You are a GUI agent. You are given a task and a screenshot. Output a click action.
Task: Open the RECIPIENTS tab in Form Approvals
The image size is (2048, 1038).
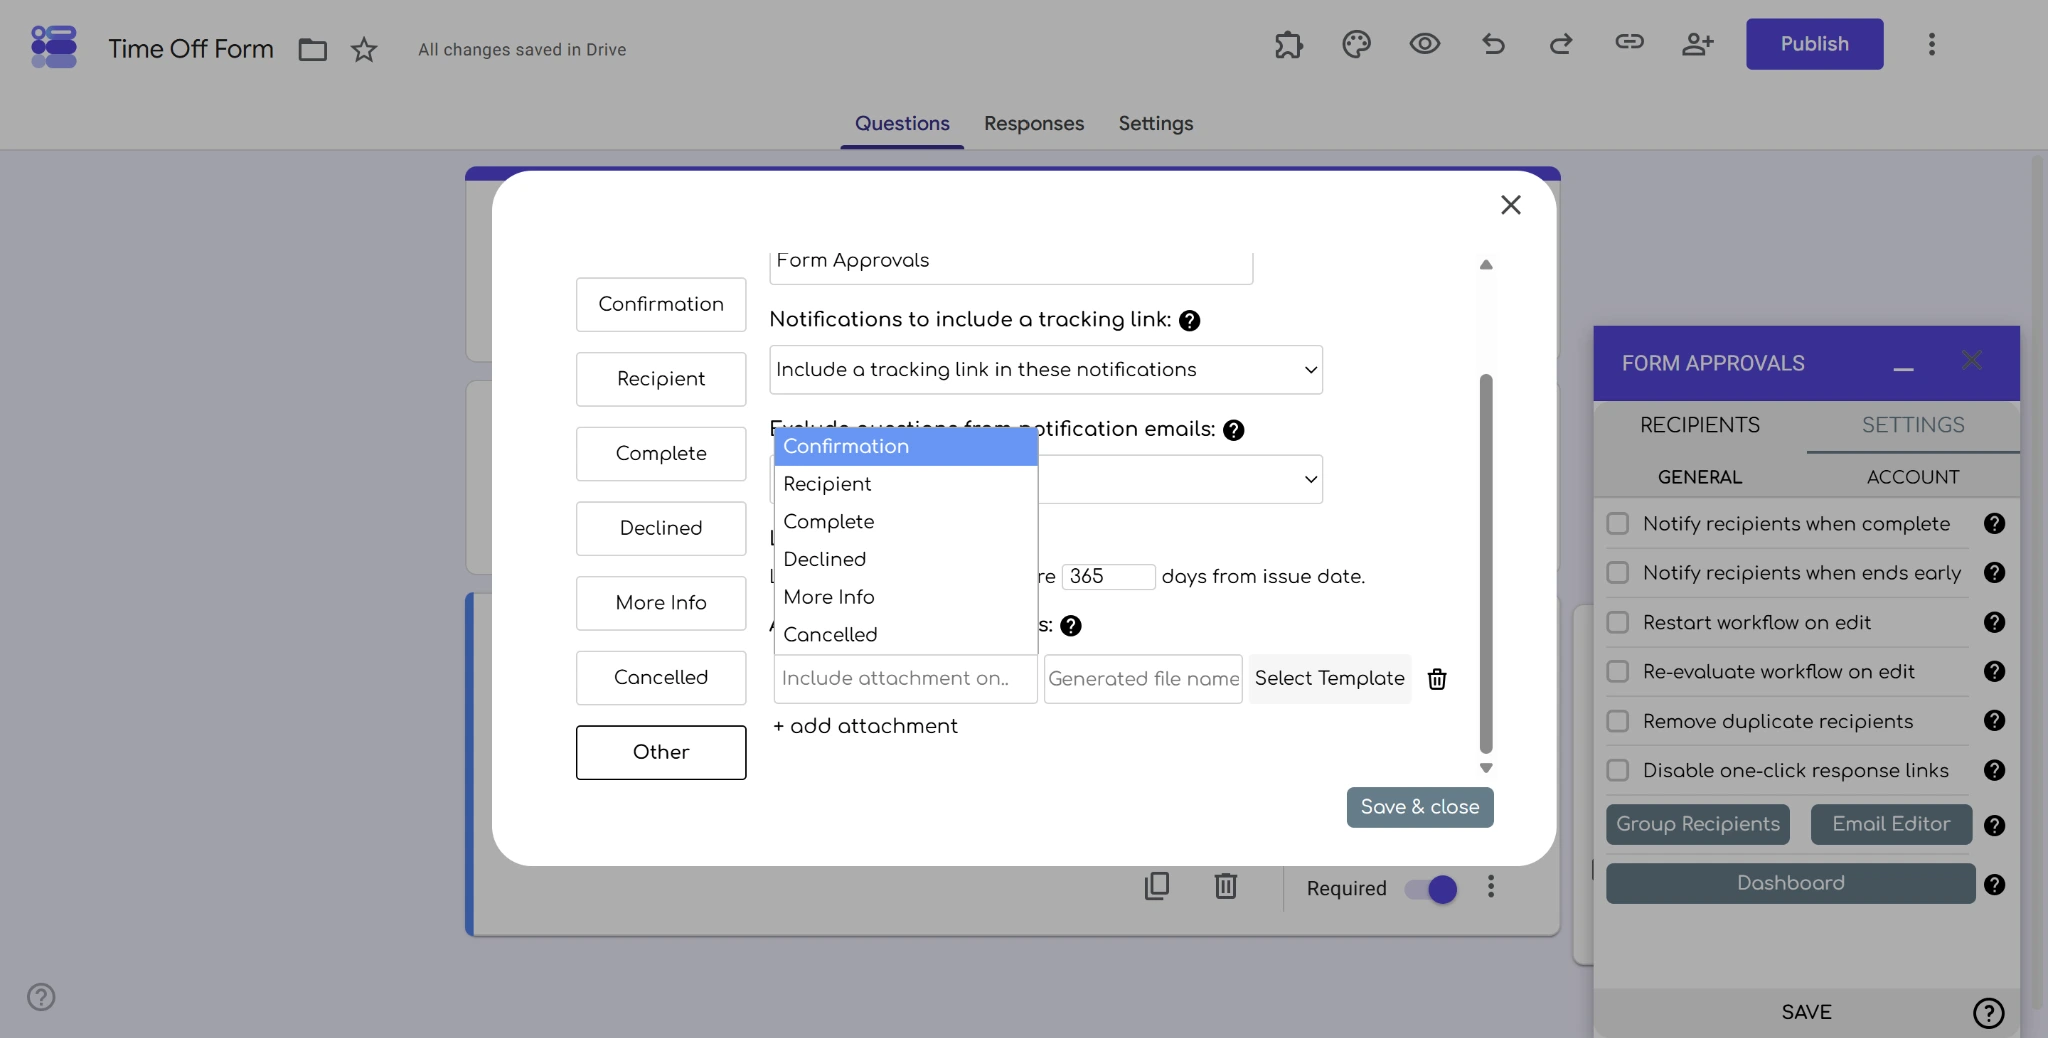(1700, 425)
